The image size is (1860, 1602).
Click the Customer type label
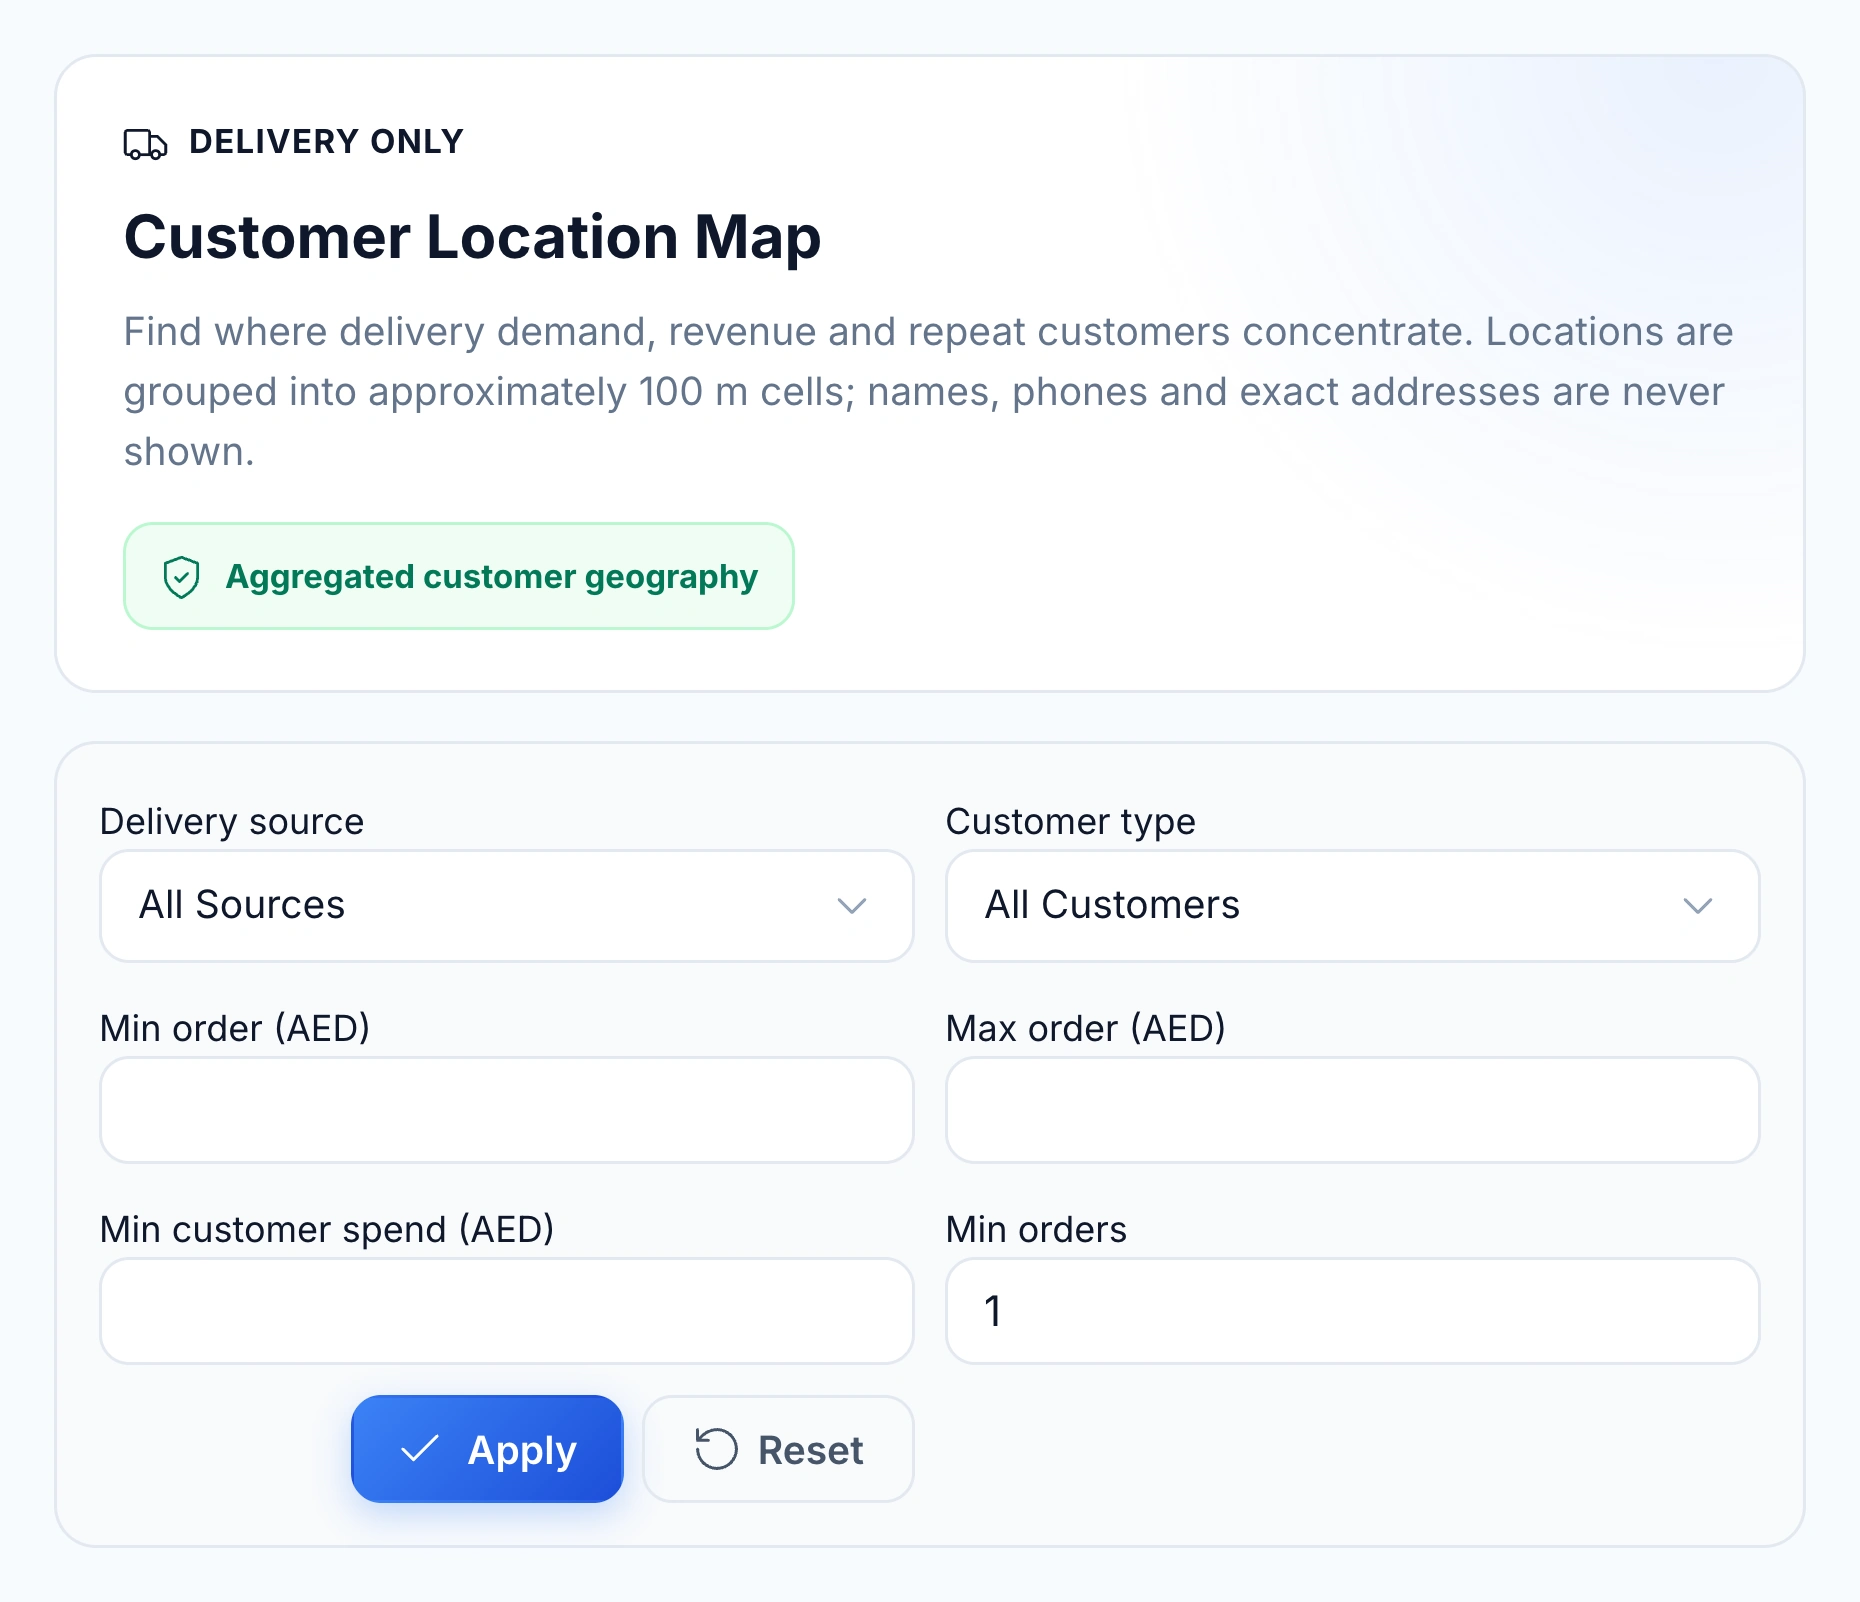pos(1071,822)
